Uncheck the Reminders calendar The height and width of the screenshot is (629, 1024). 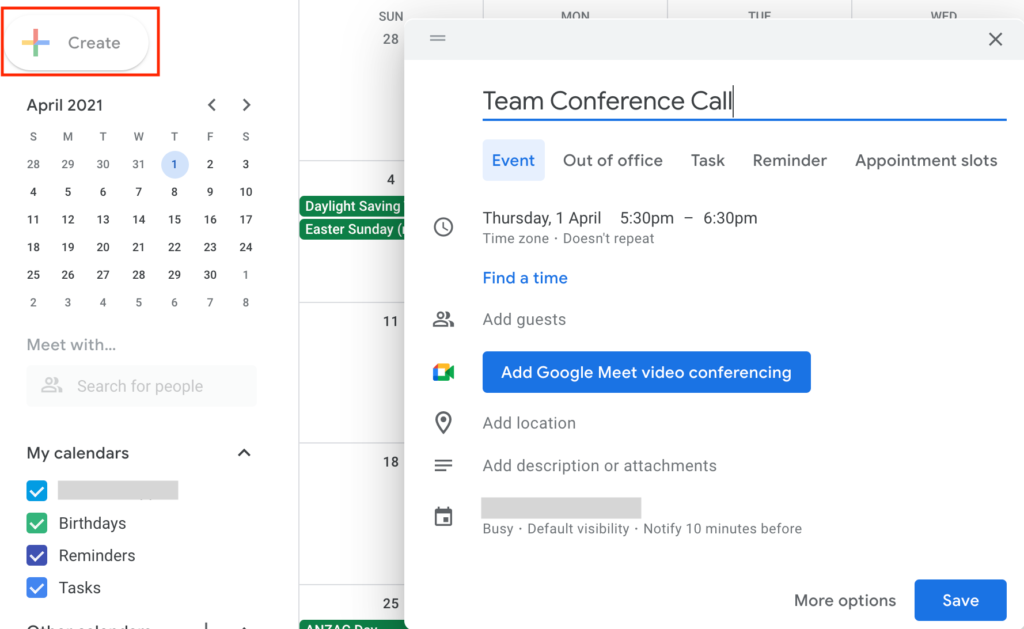(37, 555)
